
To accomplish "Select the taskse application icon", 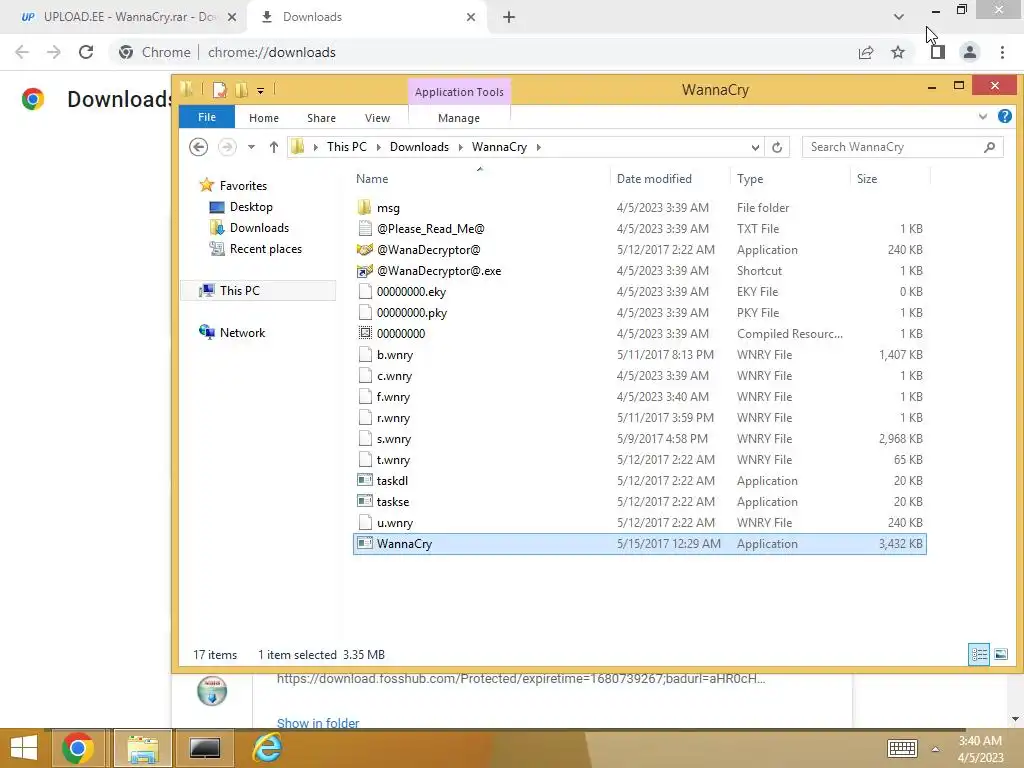I will (364, 501).
